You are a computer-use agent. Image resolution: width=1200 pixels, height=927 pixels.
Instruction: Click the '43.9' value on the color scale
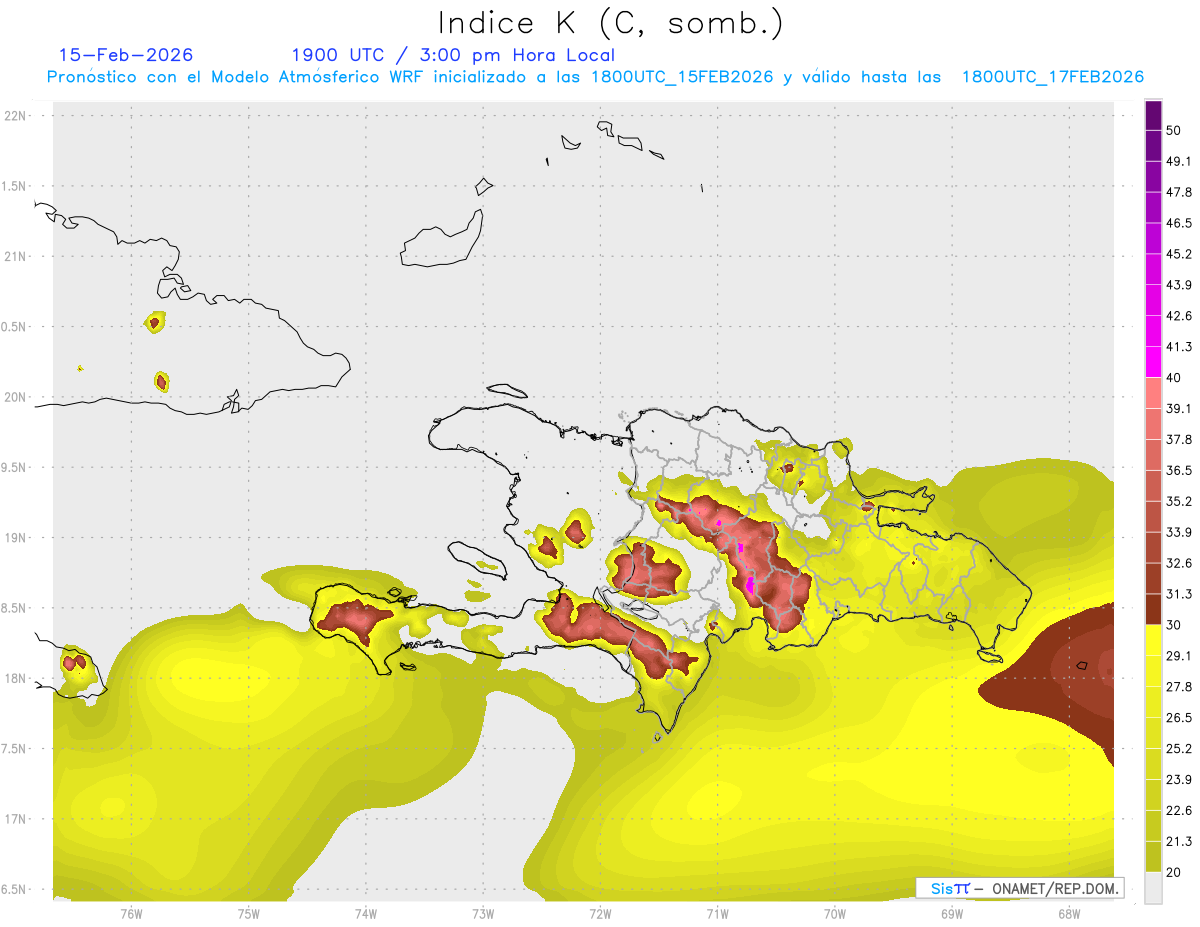pyautogui.click(x=1178, y=285)
